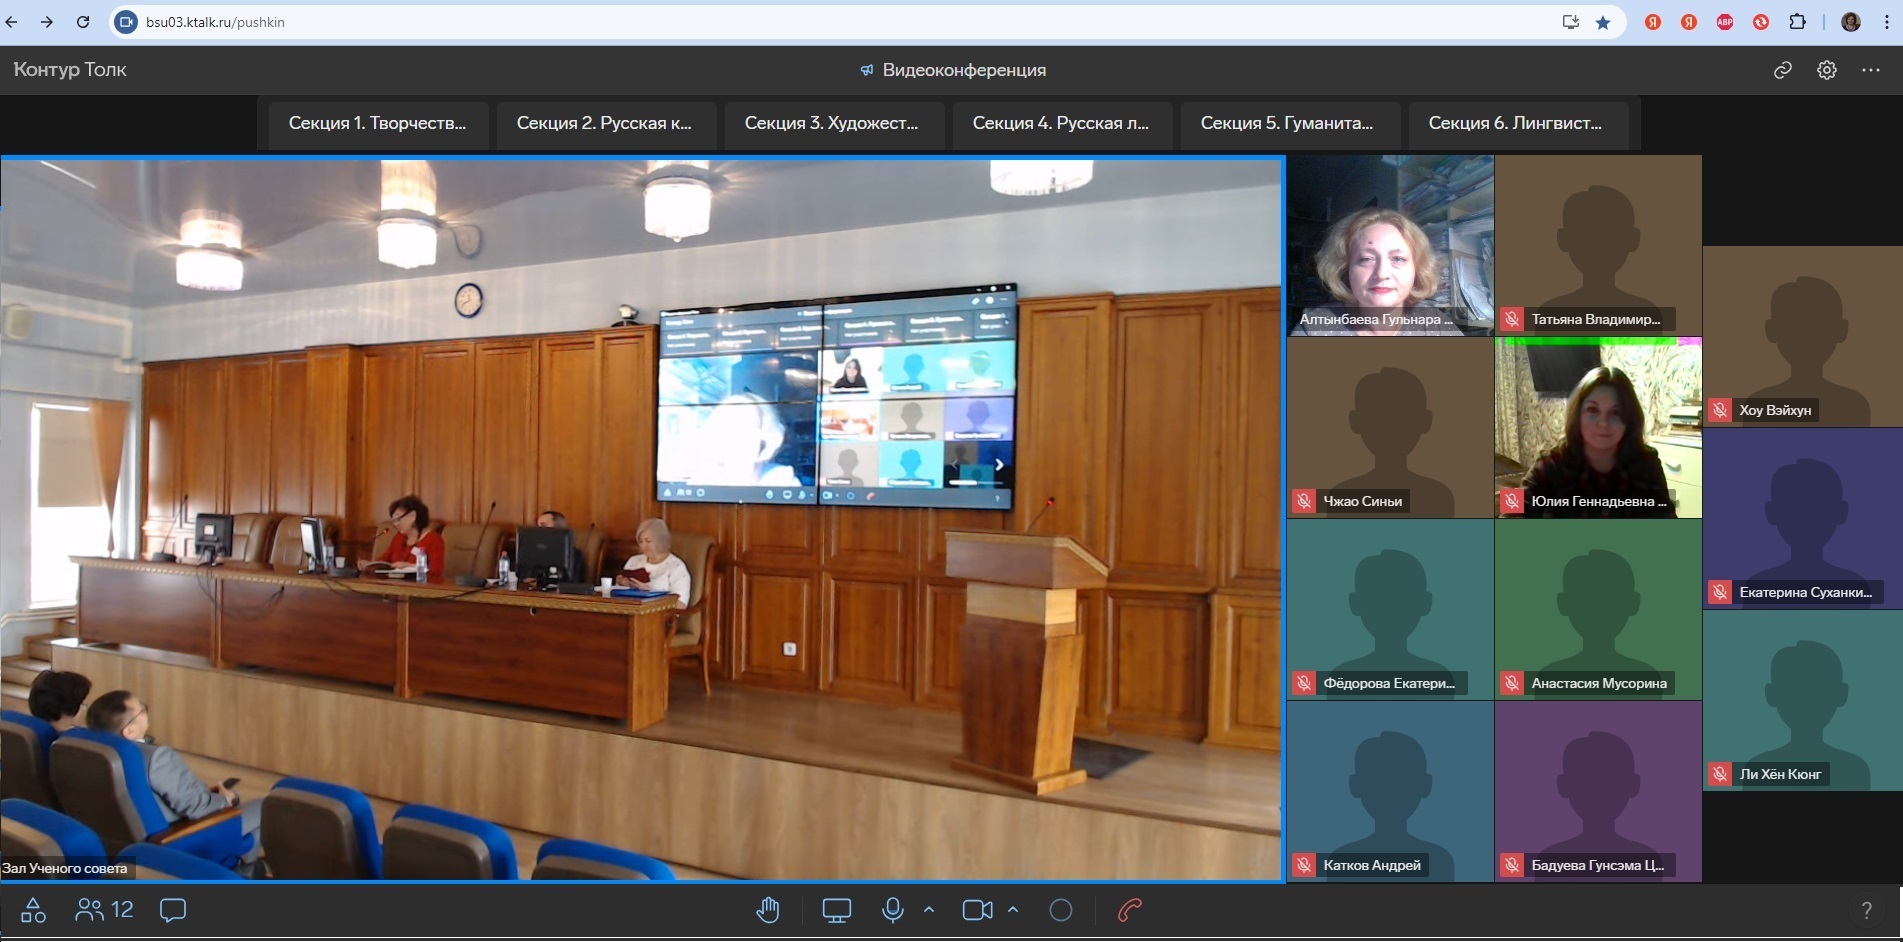Leave call with red phone icon
This screenshot has height=942, width=1903.
pos(1130,910)
